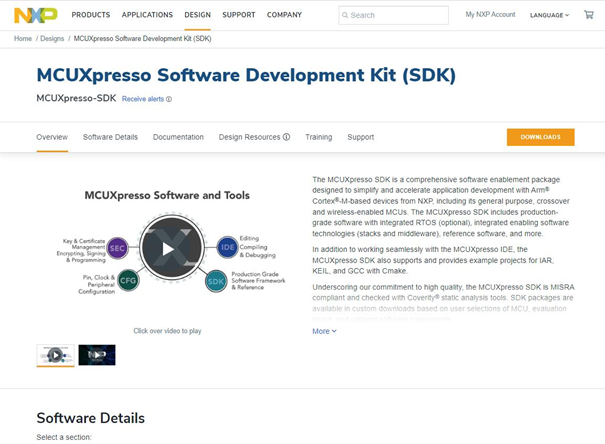
Task: Click the info icon beside Receive alerts
Action: (169, 99)
